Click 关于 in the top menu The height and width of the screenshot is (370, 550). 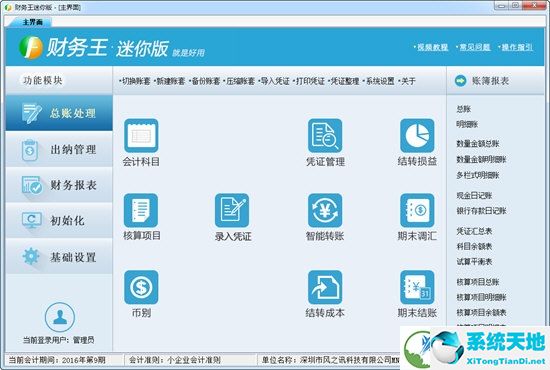[407, 81]
